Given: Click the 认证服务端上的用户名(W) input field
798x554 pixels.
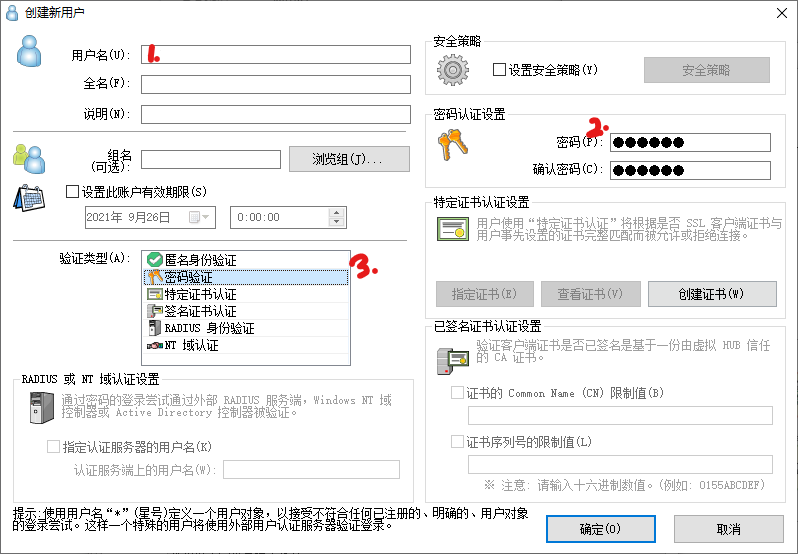Looking at the screenshot, I should click(x=311, y=470).
